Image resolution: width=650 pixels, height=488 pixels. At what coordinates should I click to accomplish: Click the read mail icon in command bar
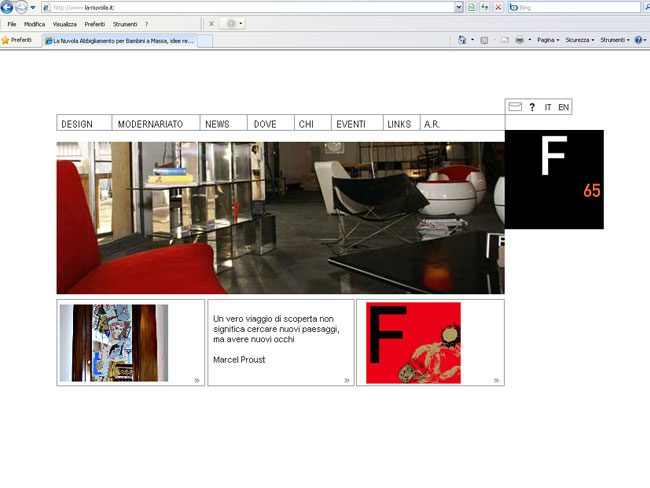(504, 40)
